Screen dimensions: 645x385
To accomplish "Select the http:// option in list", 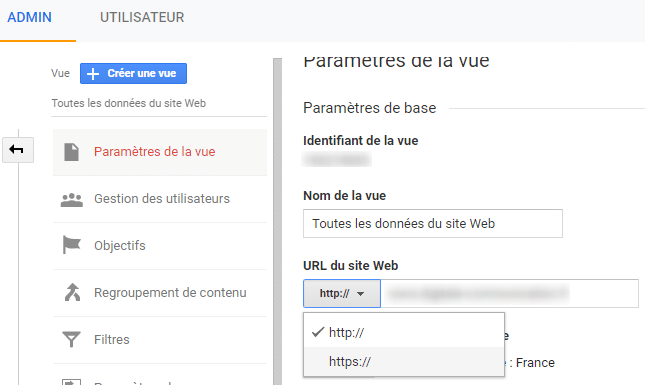I will tap(404, 332).
